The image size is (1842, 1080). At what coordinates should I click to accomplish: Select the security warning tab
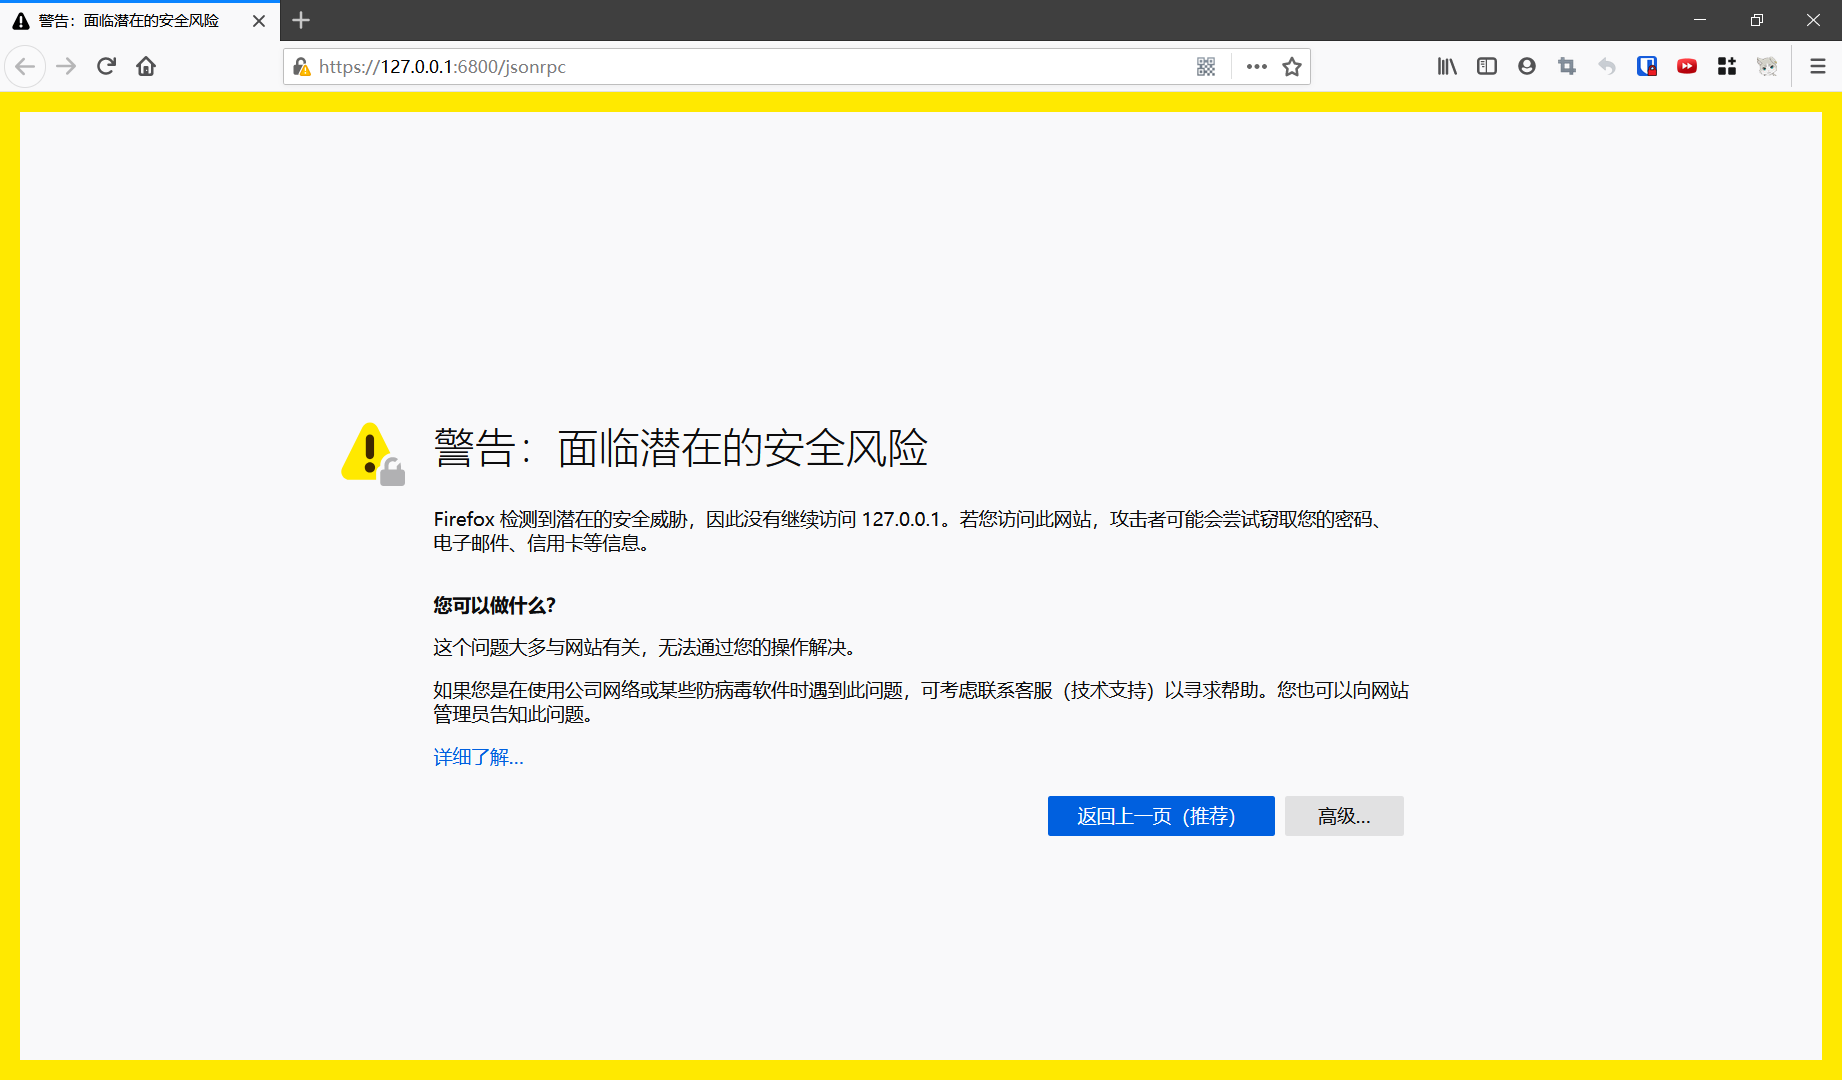click(128, 21)
